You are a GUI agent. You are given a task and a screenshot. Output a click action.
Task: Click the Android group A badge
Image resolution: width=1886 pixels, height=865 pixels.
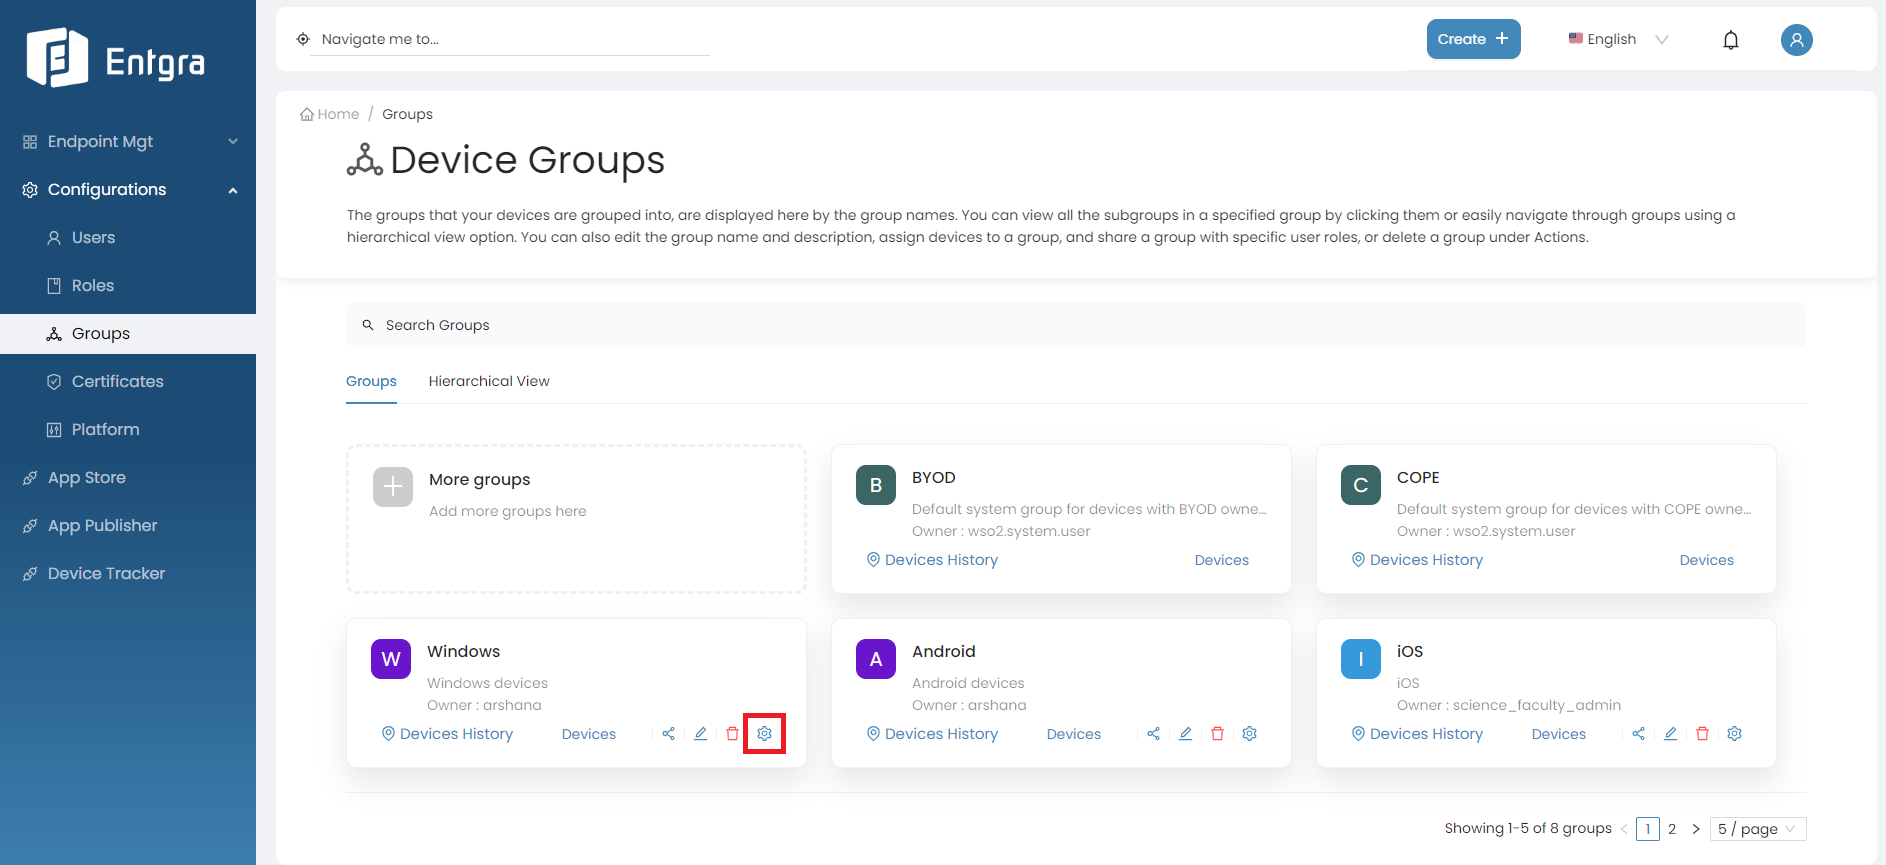pyautogui.click(x=876, y=659)
